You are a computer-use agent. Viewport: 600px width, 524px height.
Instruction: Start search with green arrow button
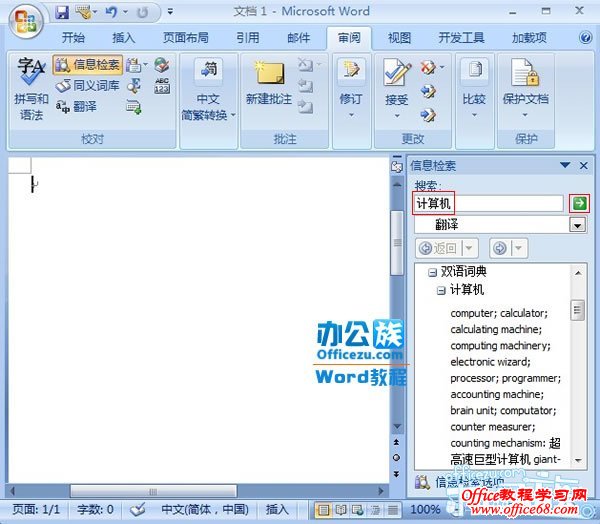579,203
